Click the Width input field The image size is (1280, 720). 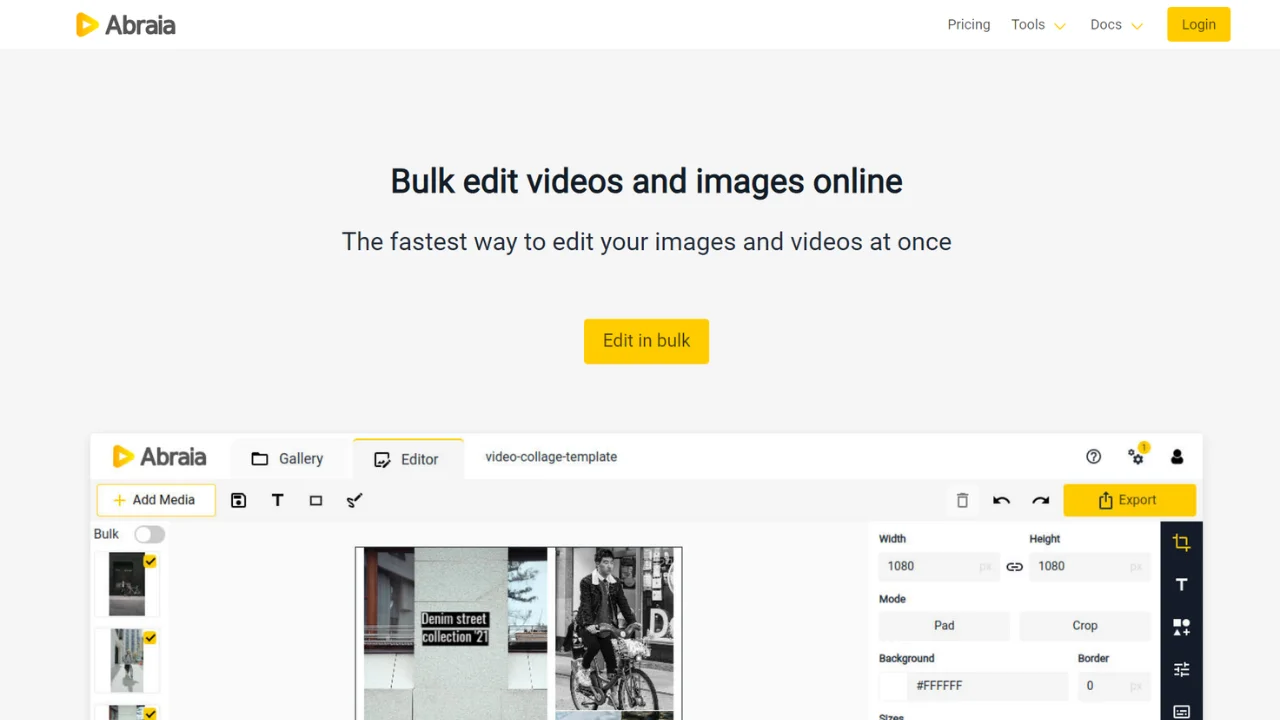pyautogui.click(x=930, y=566)
